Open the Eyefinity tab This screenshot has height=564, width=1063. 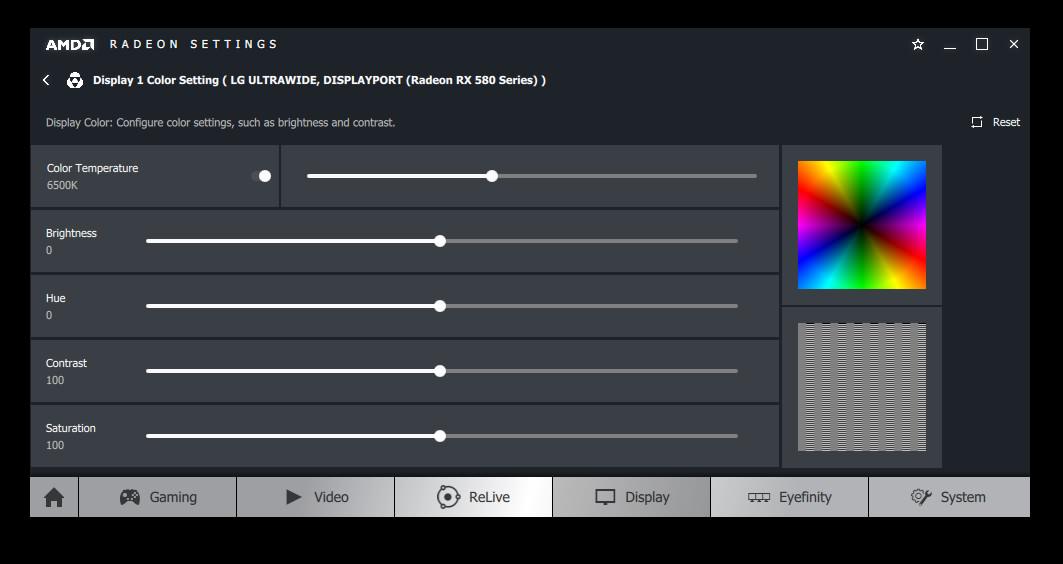[790, 497]
